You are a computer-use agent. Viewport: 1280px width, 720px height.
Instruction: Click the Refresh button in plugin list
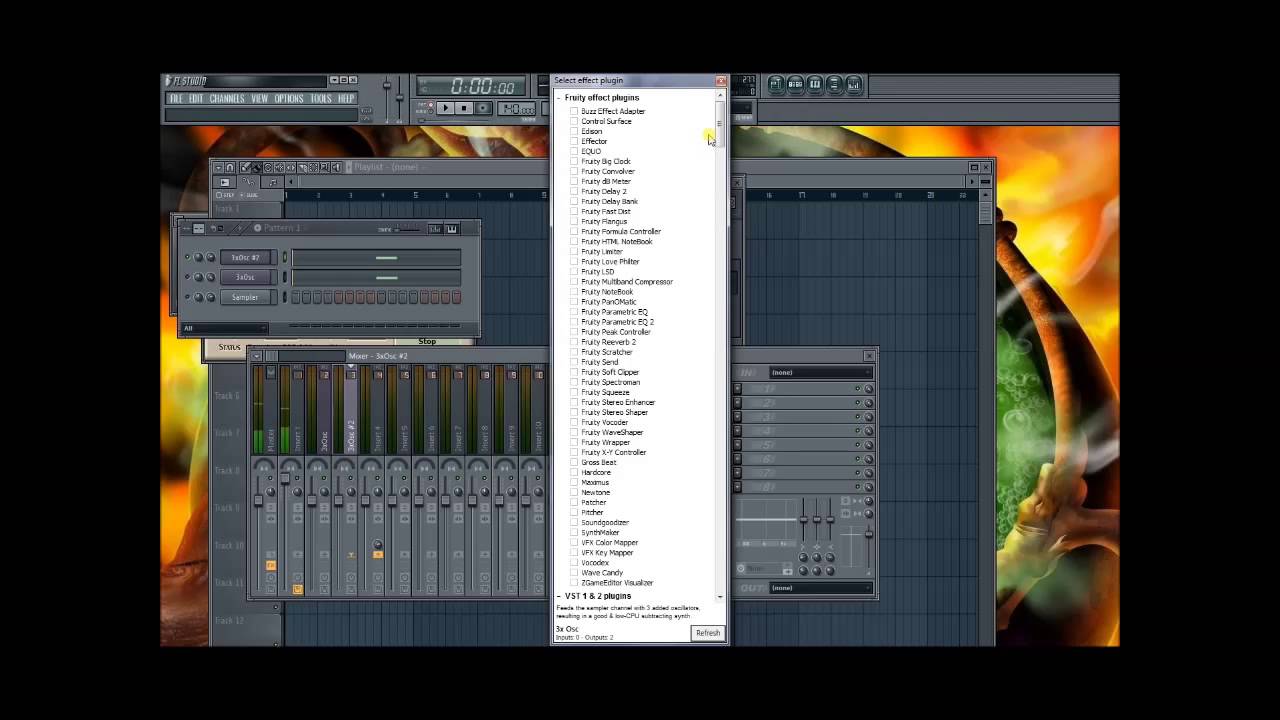click(x=707, y=633)
